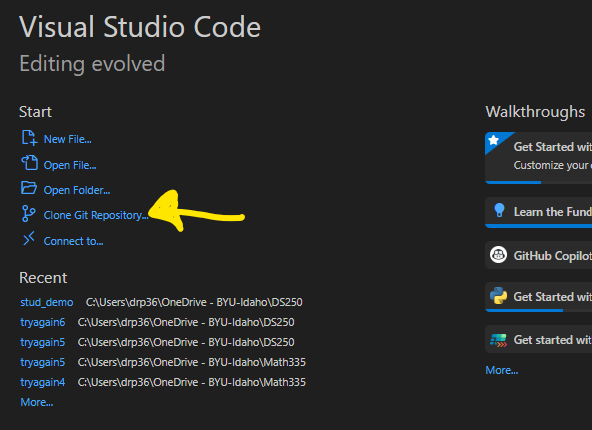This screenshot has width=592, height=430.
Task: Click the lightbulb icon for Learn the Fundamentals
Action: (x=499, y=210)
